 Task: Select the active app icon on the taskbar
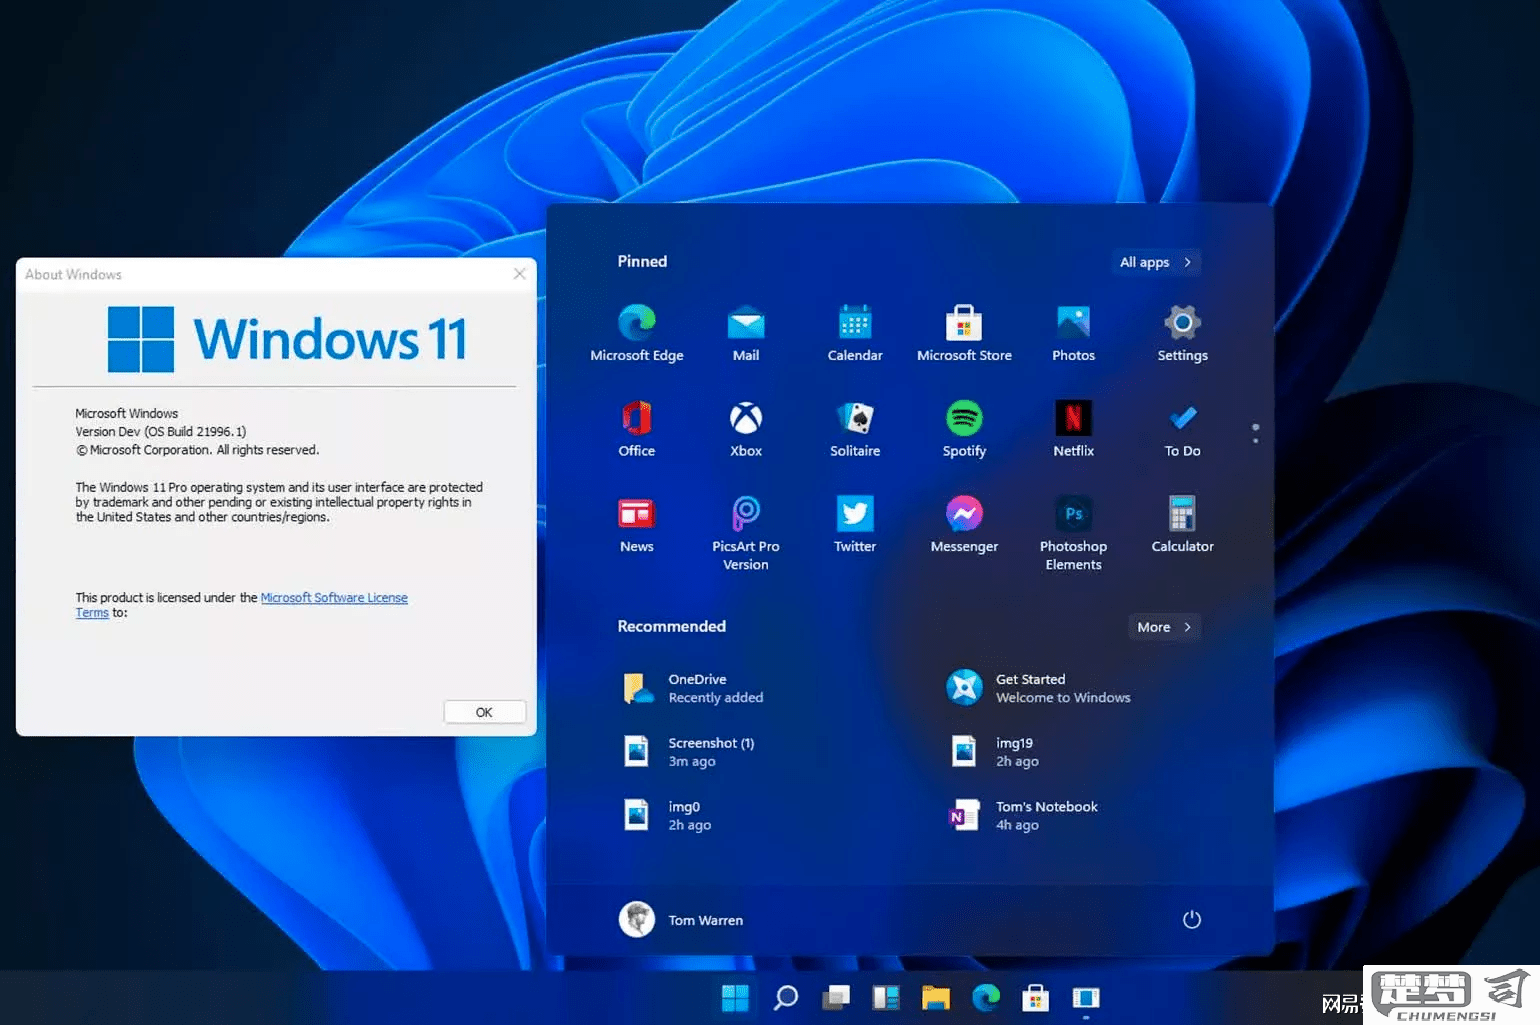tap(1086, 998)
